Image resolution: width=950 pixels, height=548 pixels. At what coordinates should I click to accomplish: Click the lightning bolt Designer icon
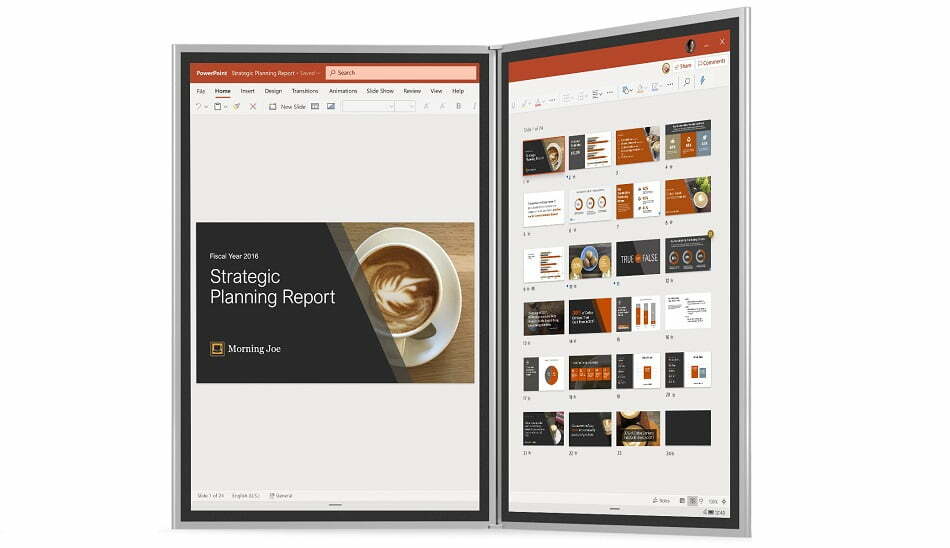702,80
